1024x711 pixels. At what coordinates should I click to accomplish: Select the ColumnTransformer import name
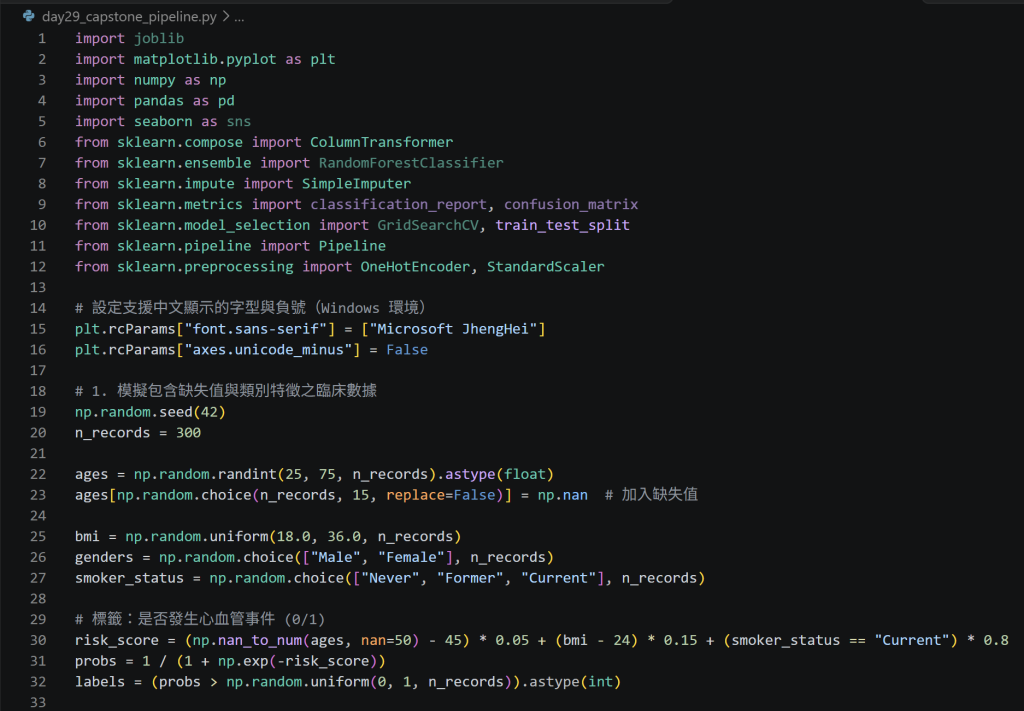[x=381, y=142]
